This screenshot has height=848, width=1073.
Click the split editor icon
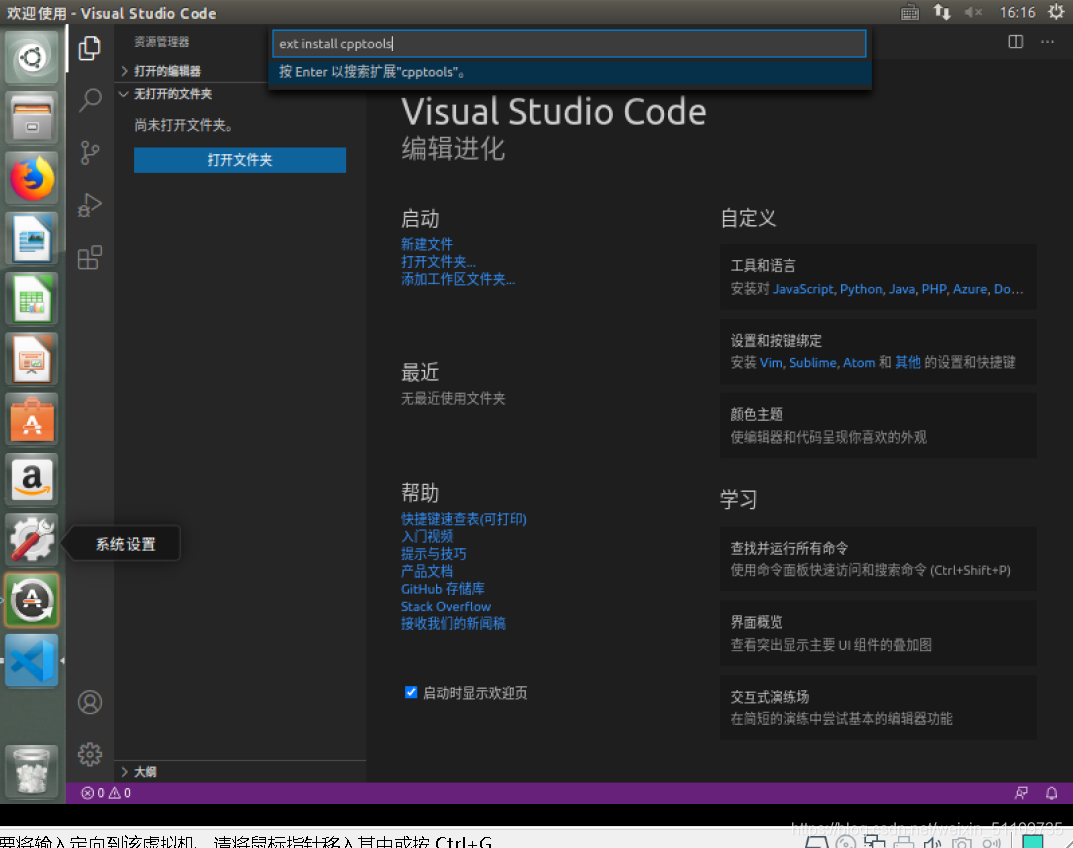1016,42
